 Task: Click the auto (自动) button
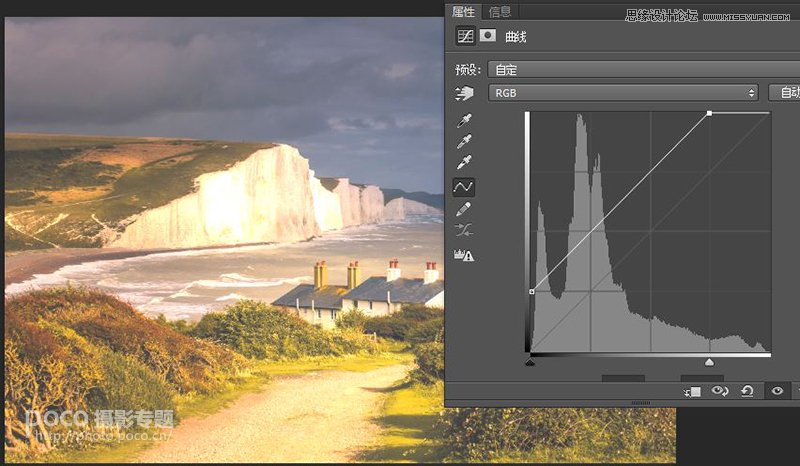pos(786,93)
